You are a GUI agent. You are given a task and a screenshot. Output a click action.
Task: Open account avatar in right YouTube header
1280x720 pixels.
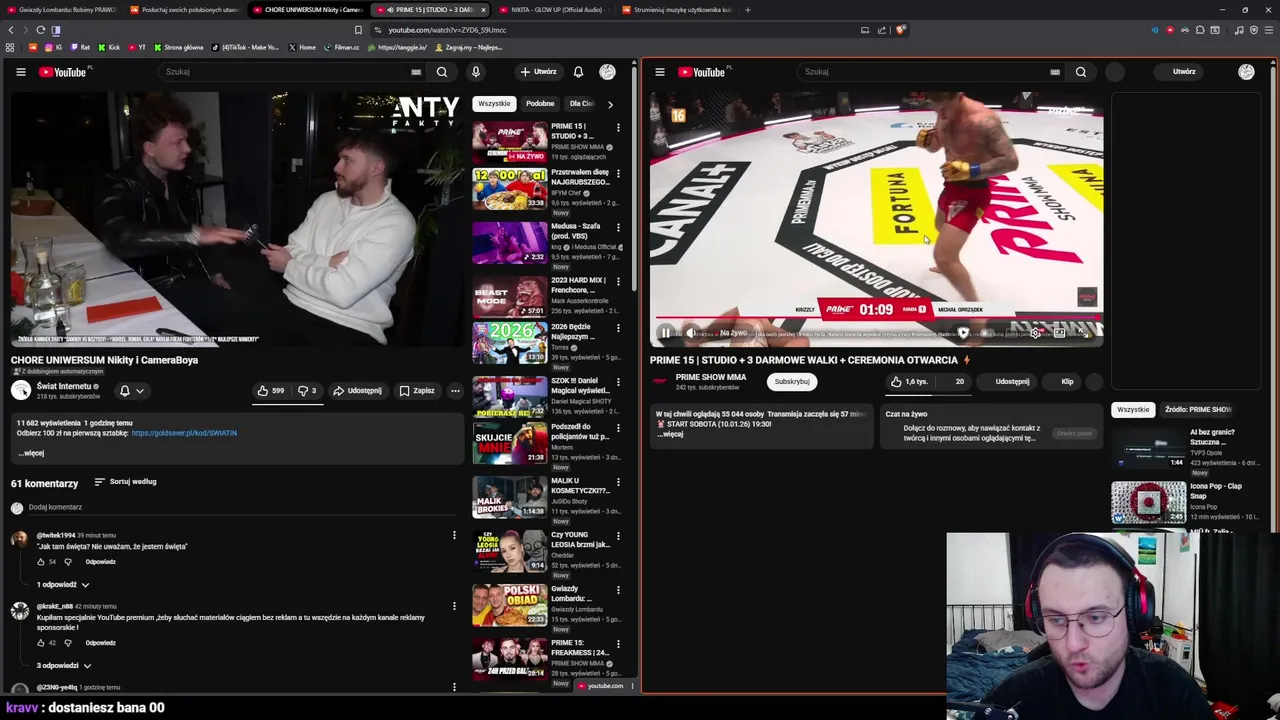pos(1246,72)
